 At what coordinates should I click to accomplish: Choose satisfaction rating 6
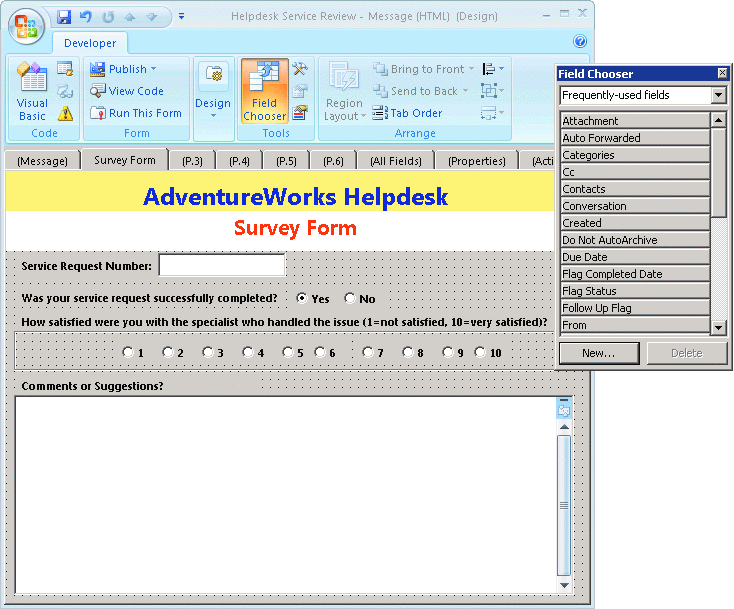point(320,352)
